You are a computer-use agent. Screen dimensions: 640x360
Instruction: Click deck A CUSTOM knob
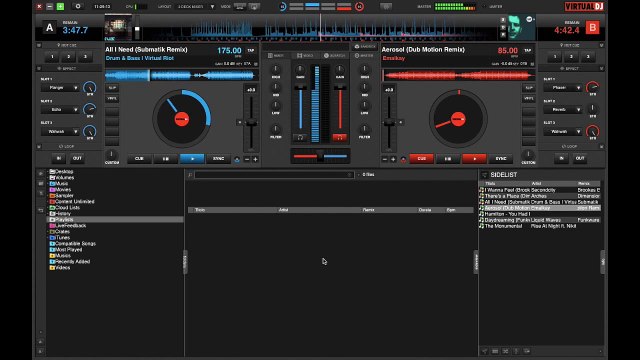coord(111,155)
